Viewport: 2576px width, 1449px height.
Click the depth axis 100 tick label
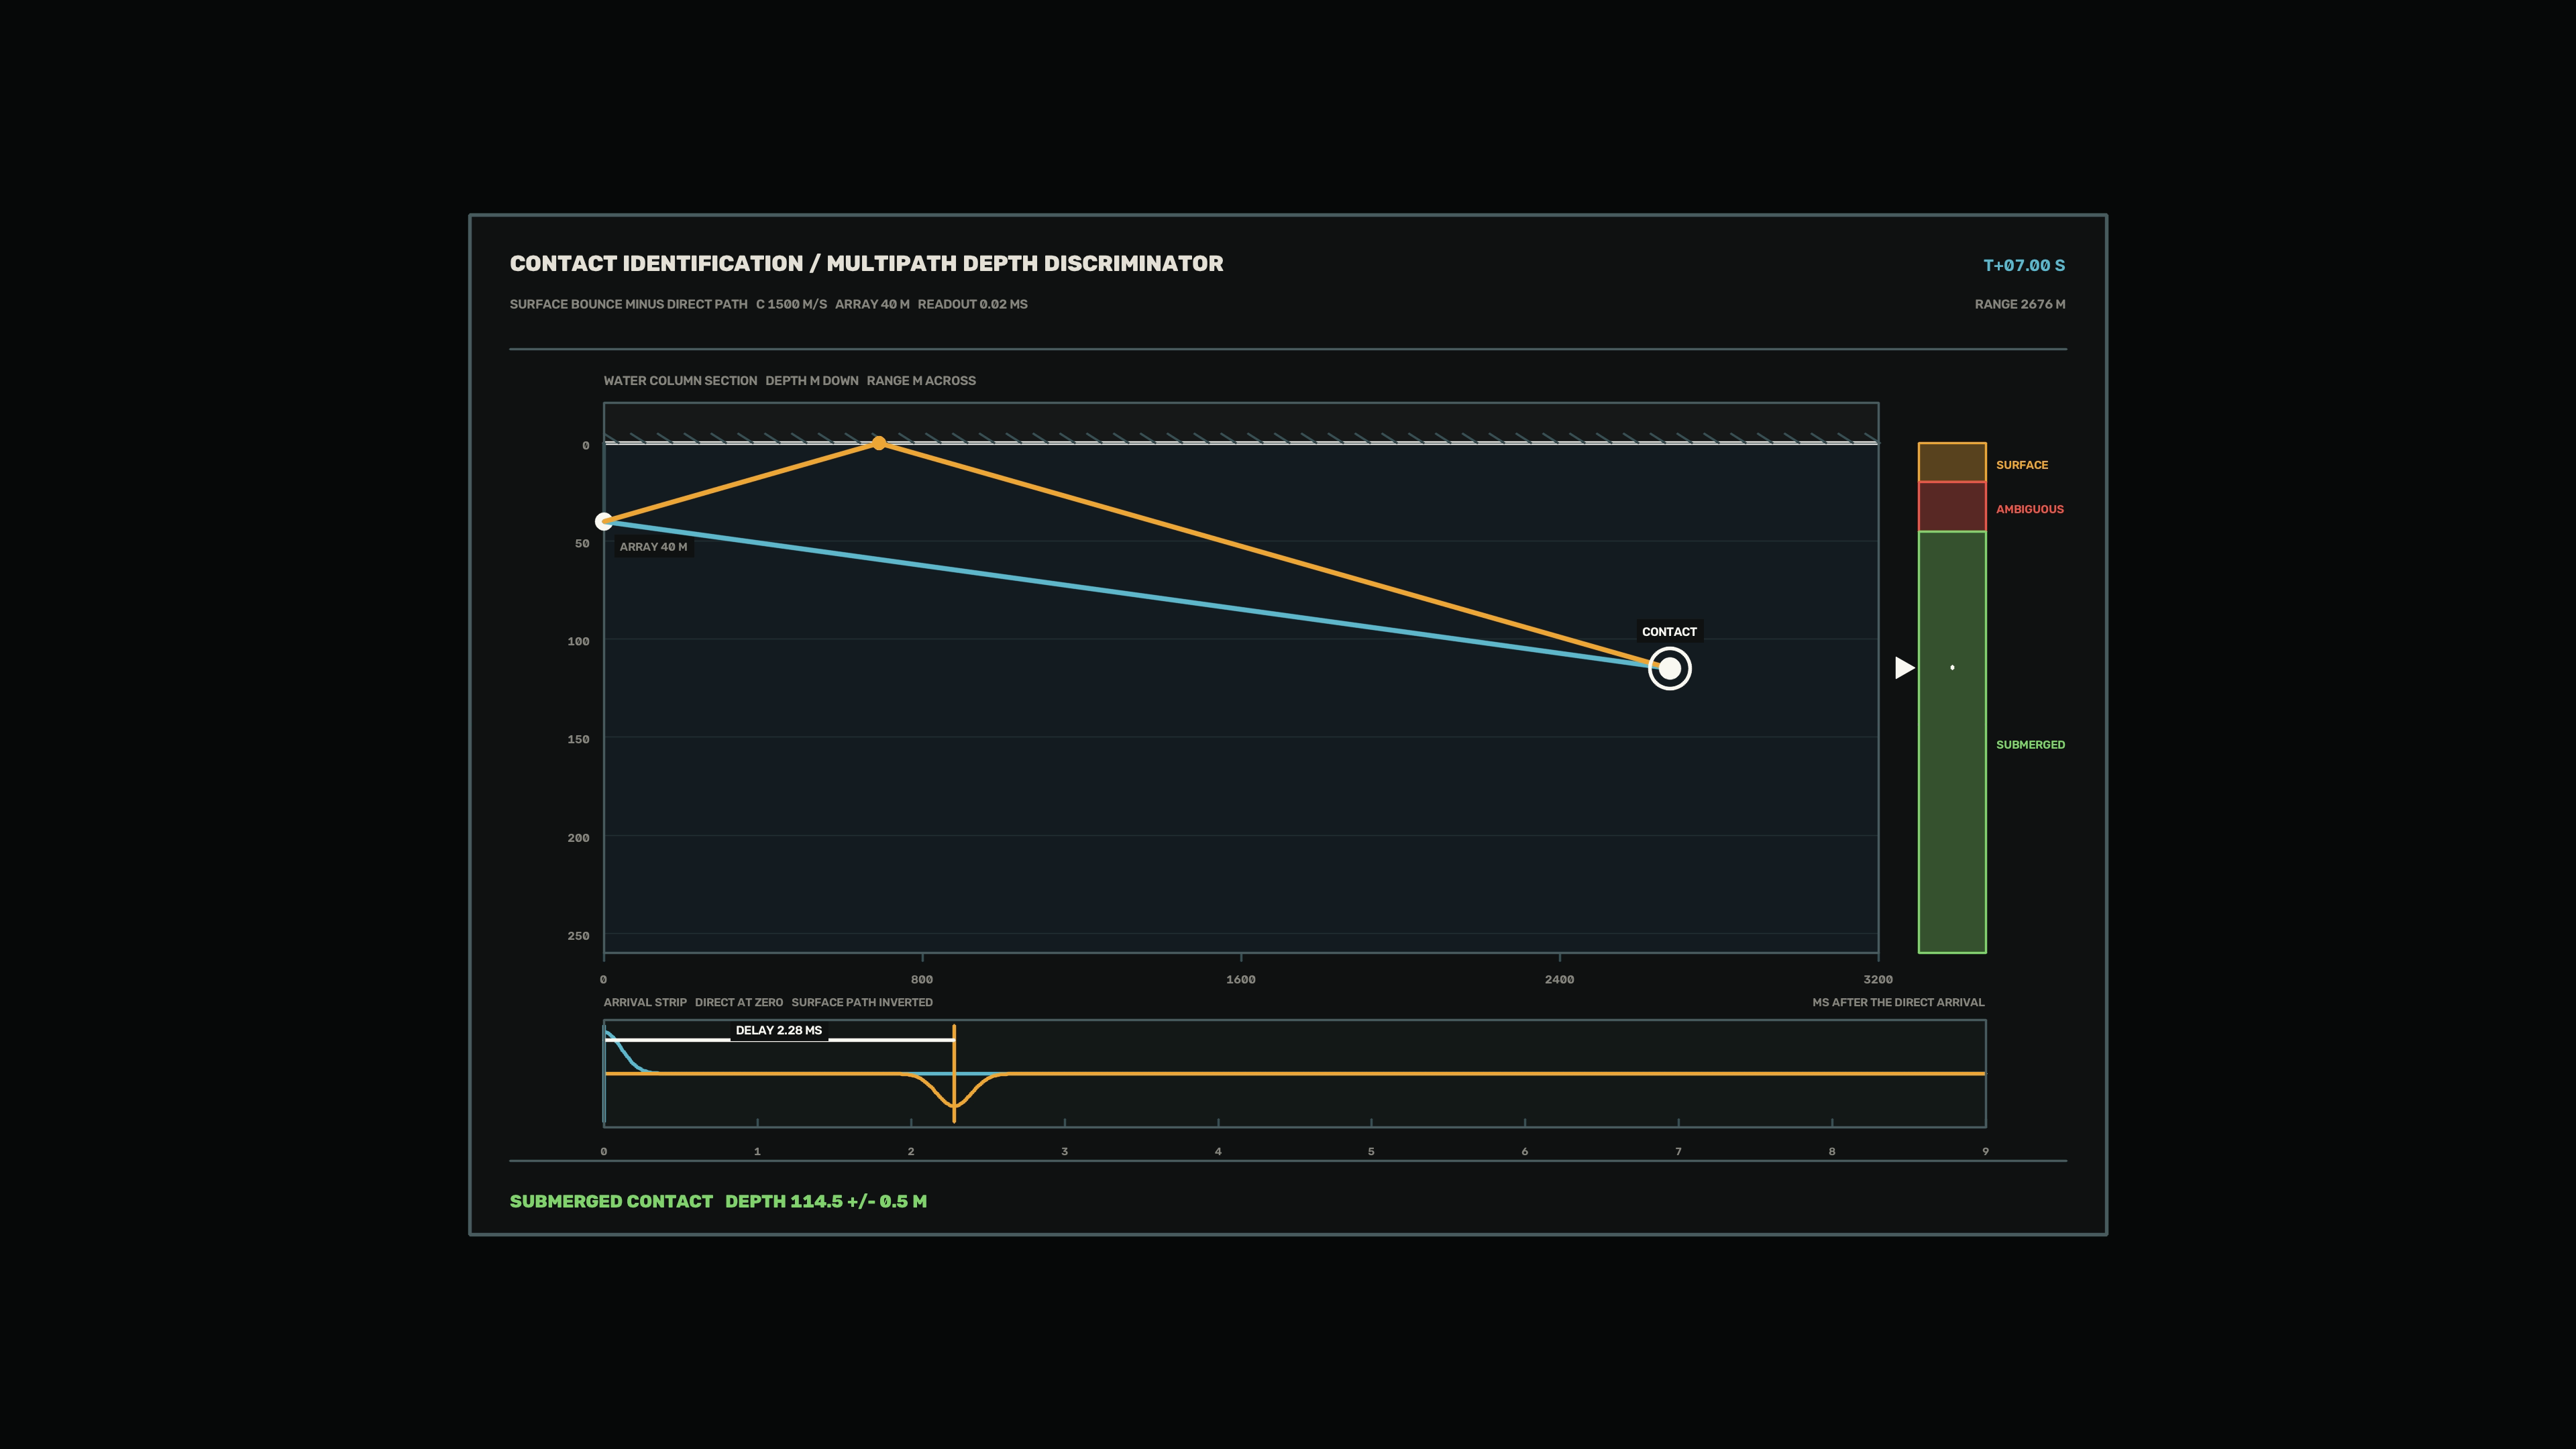(578, 642)
